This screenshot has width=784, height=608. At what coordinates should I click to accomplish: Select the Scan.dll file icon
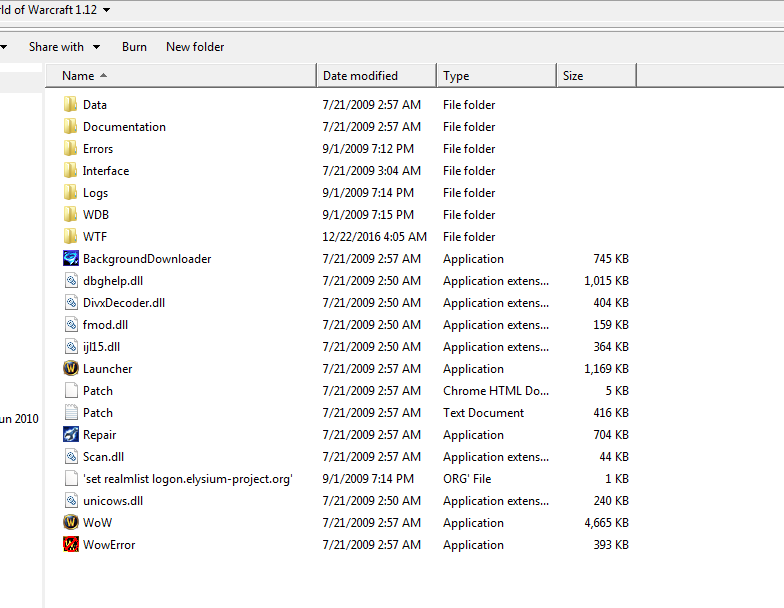pos(71,456)
